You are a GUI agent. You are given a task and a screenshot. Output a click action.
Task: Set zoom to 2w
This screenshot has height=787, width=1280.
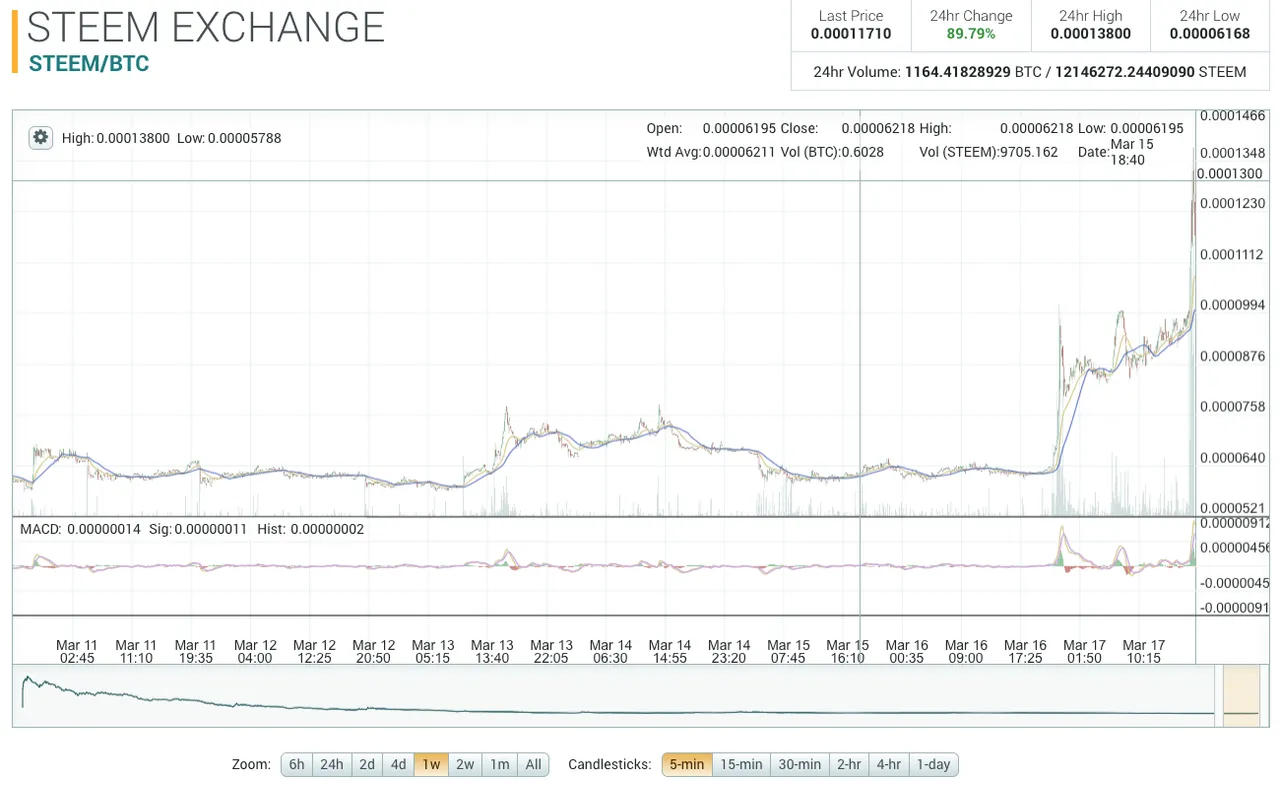point(465,765)
